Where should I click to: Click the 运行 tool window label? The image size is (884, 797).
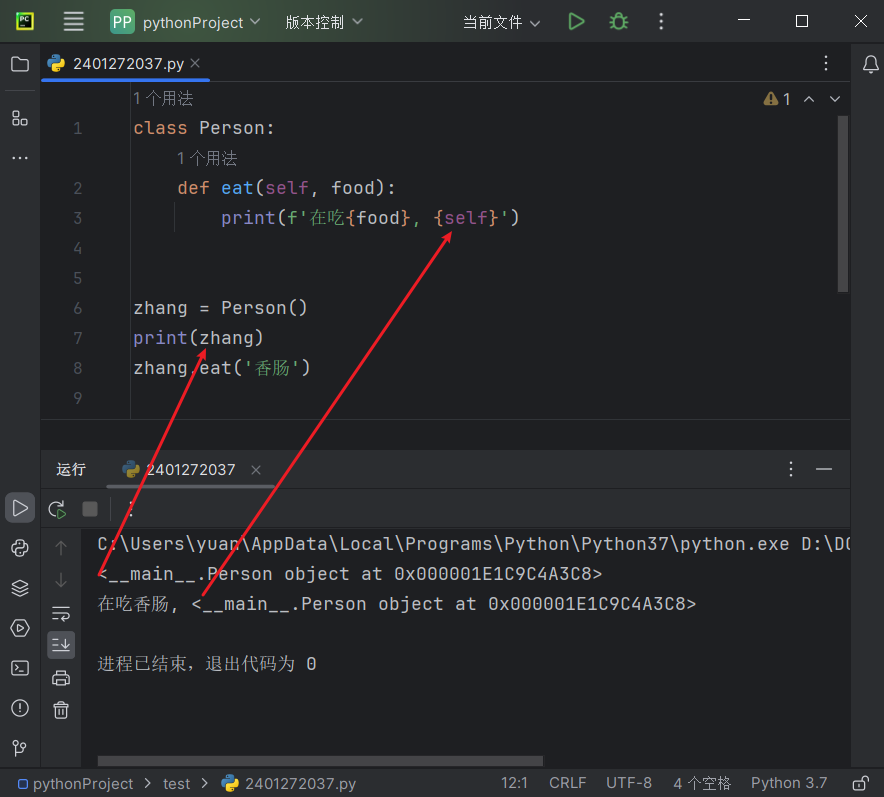[x=71, y=470]
